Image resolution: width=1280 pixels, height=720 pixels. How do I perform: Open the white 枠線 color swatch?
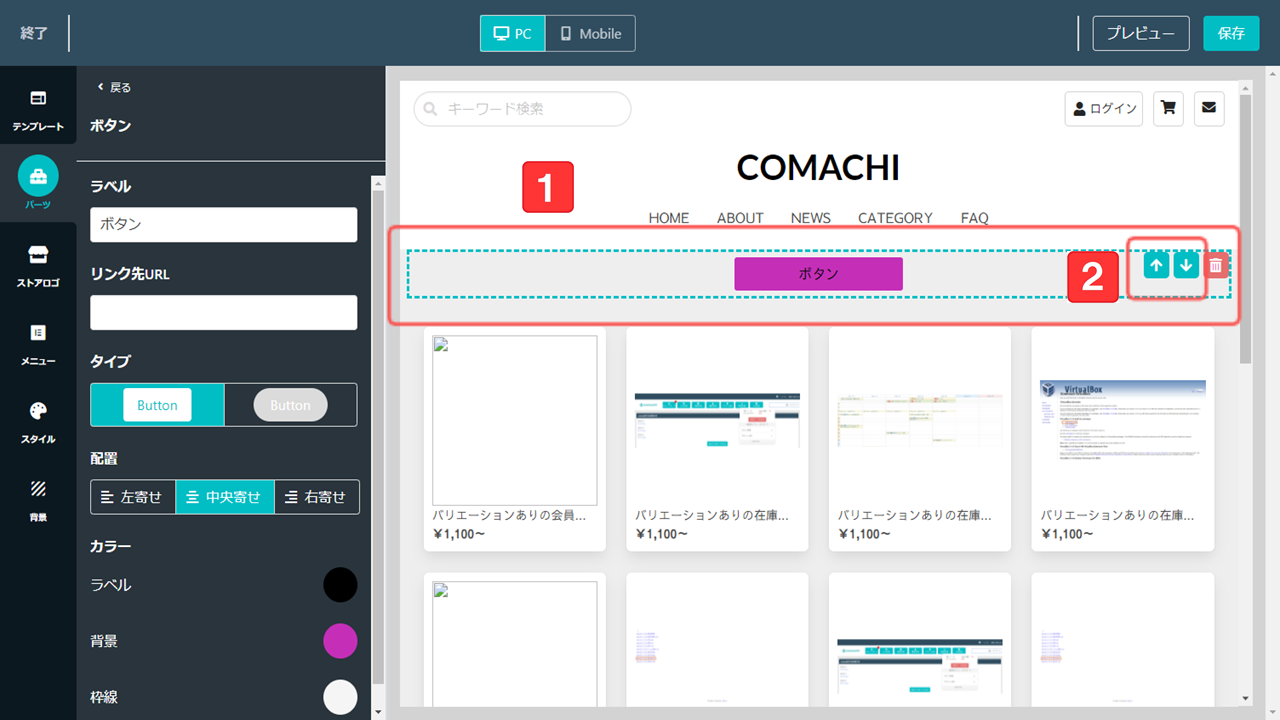point(340,697)
